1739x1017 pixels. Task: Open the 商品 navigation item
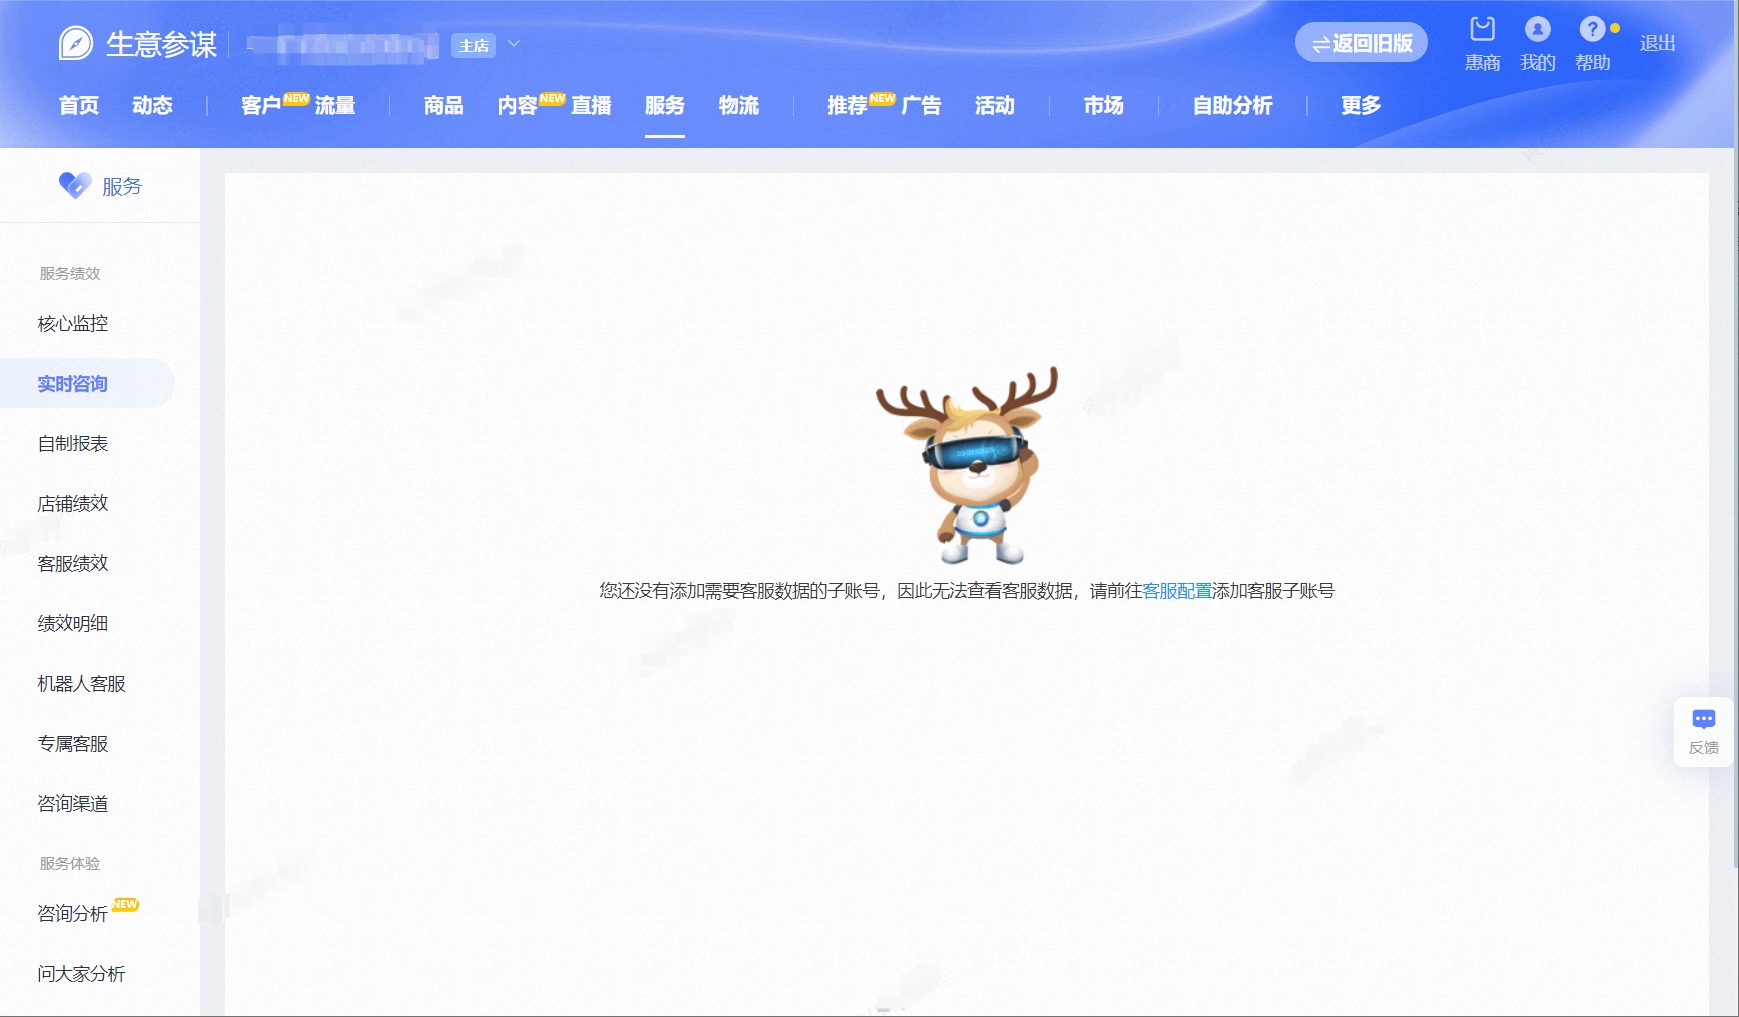coord(443,106)
